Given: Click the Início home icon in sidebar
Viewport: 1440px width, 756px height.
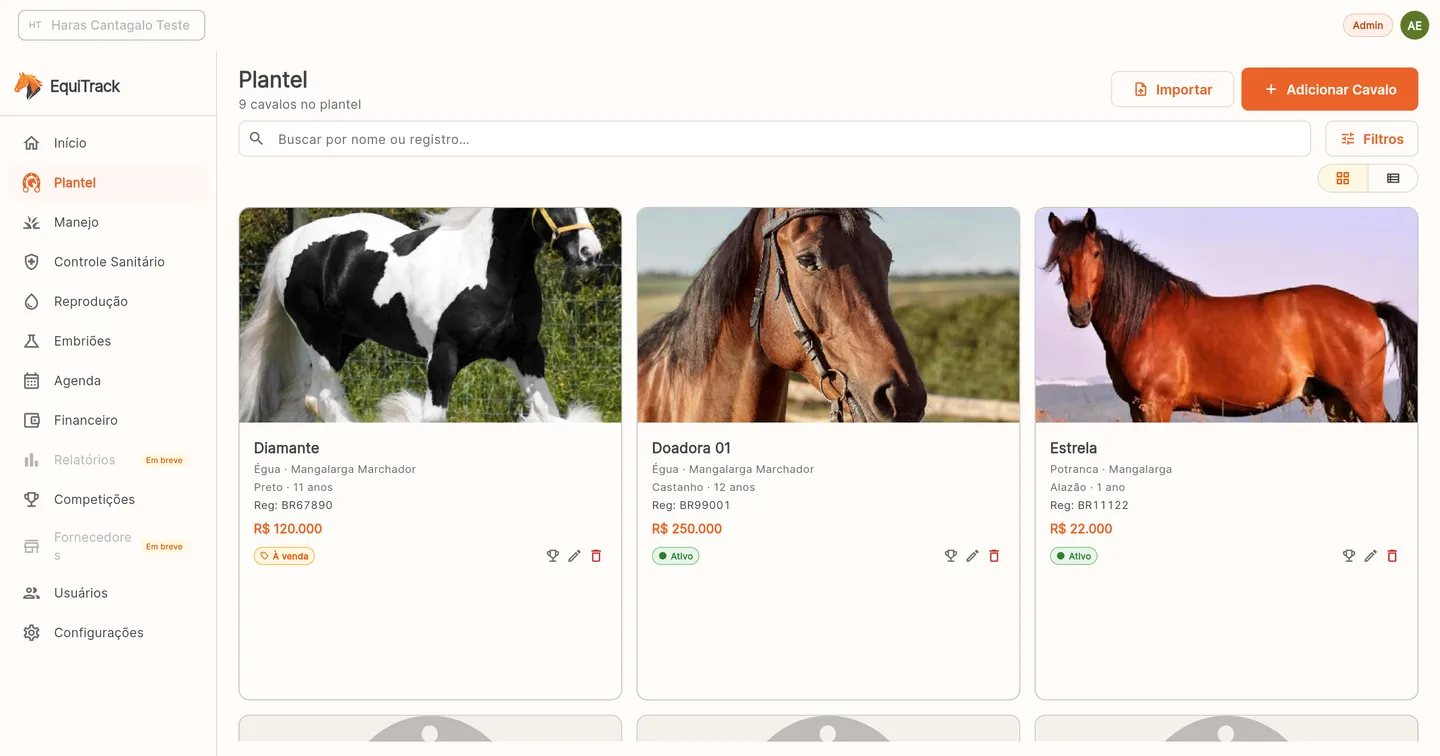Looking at the screenshot, I should (x=32, y=143).
